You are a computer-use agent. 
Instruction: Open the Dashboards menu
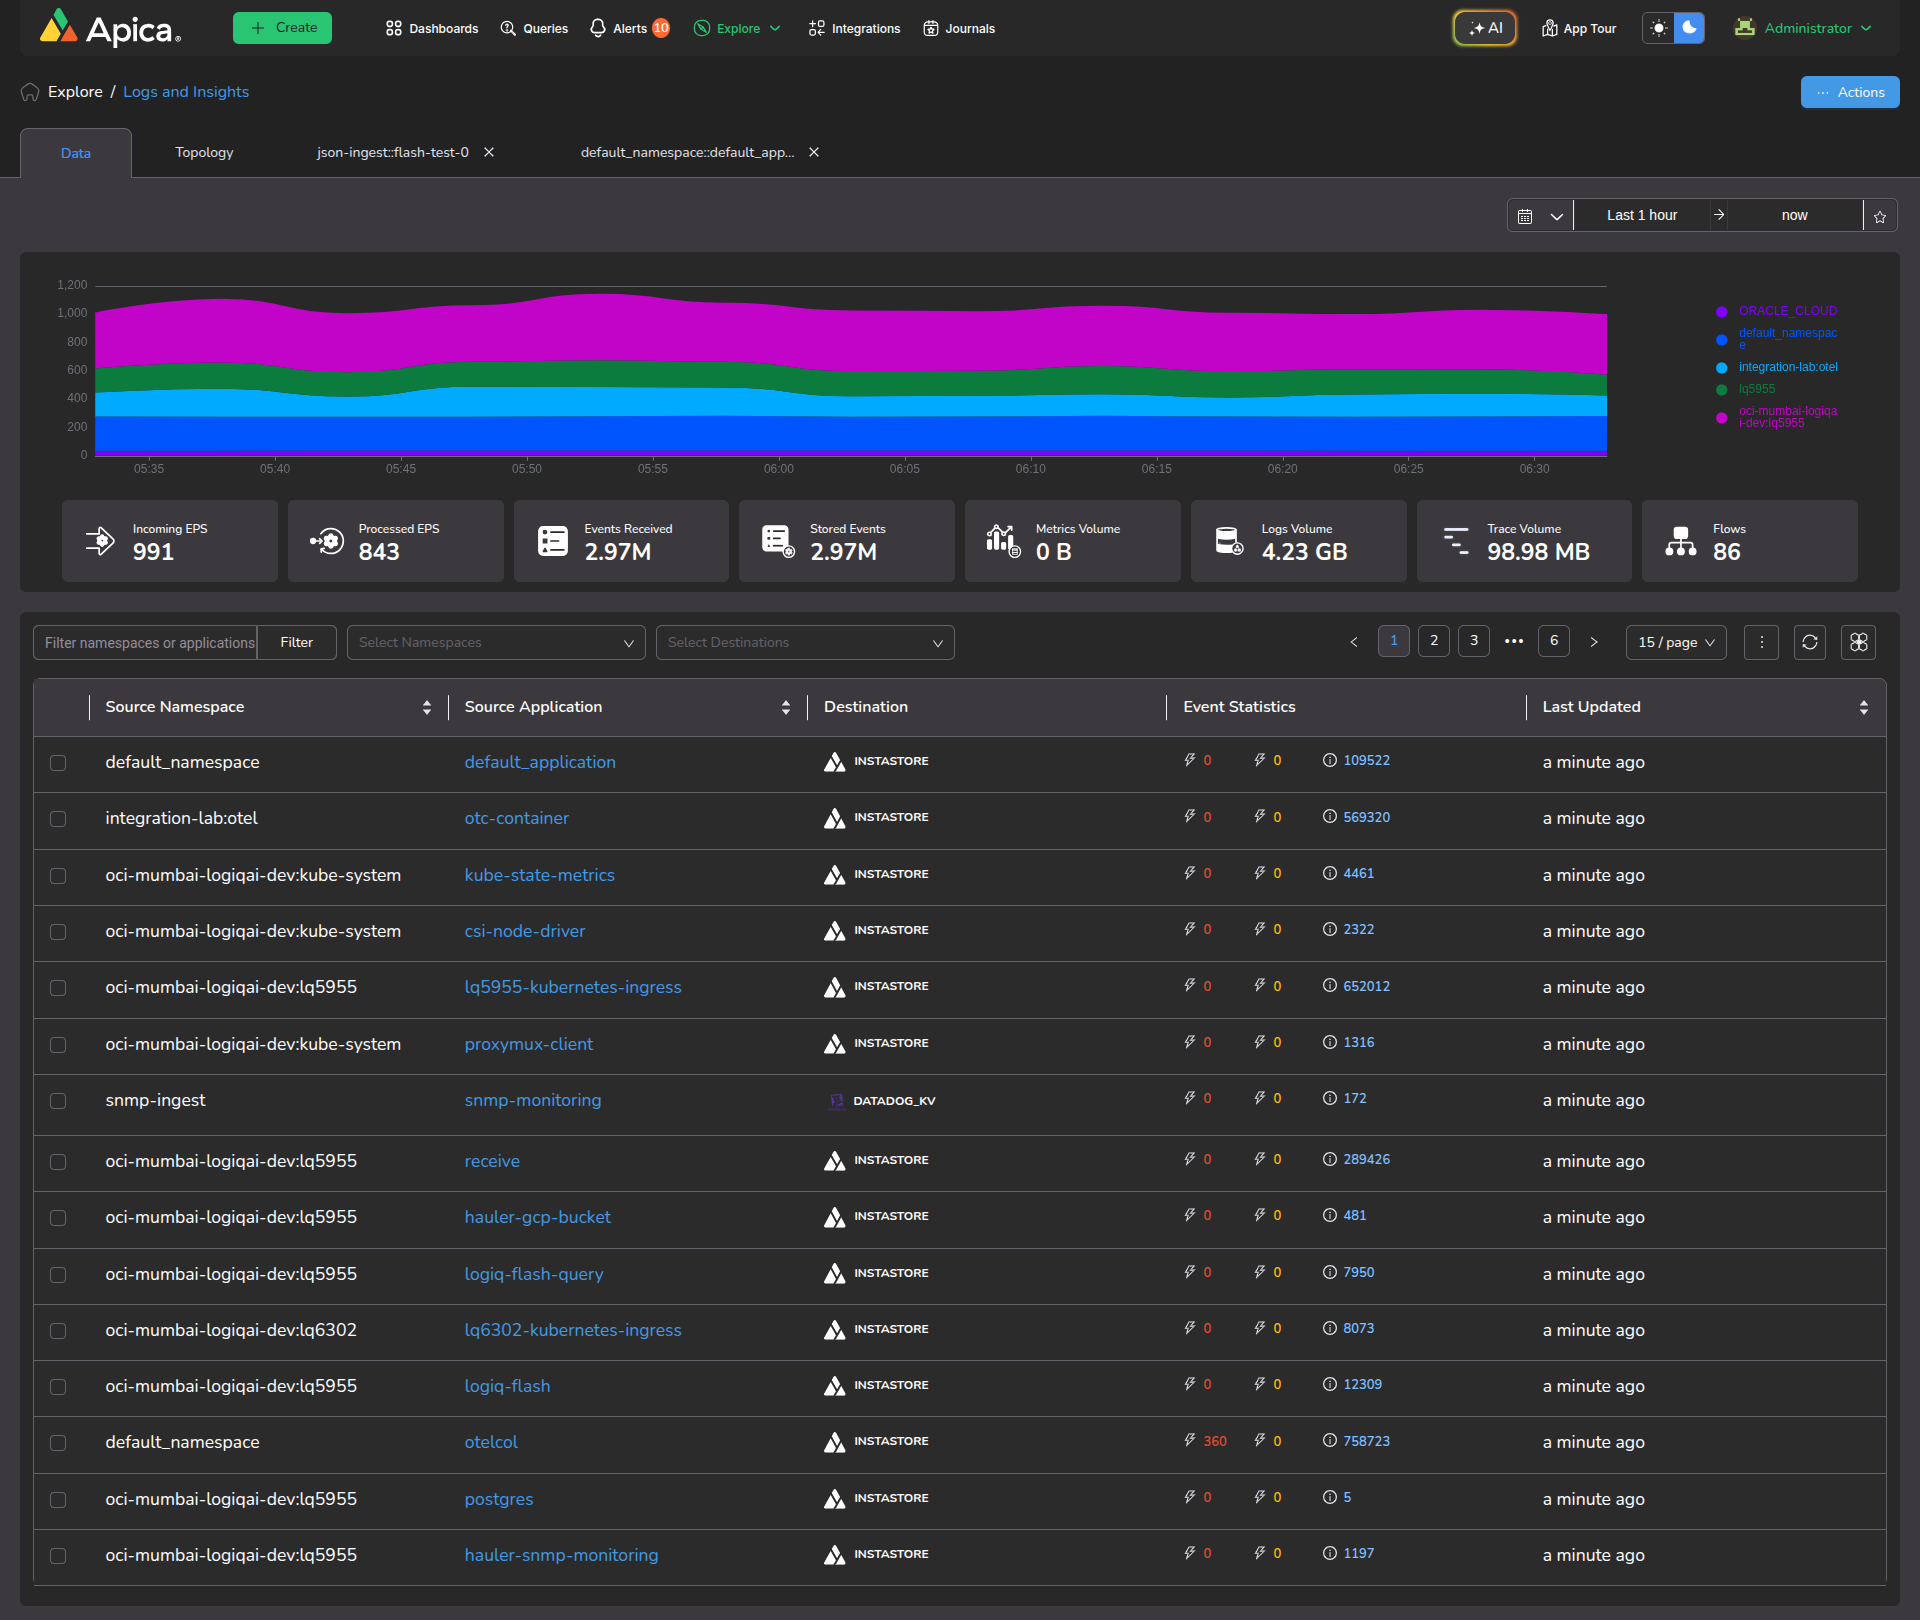pos(432,28)
